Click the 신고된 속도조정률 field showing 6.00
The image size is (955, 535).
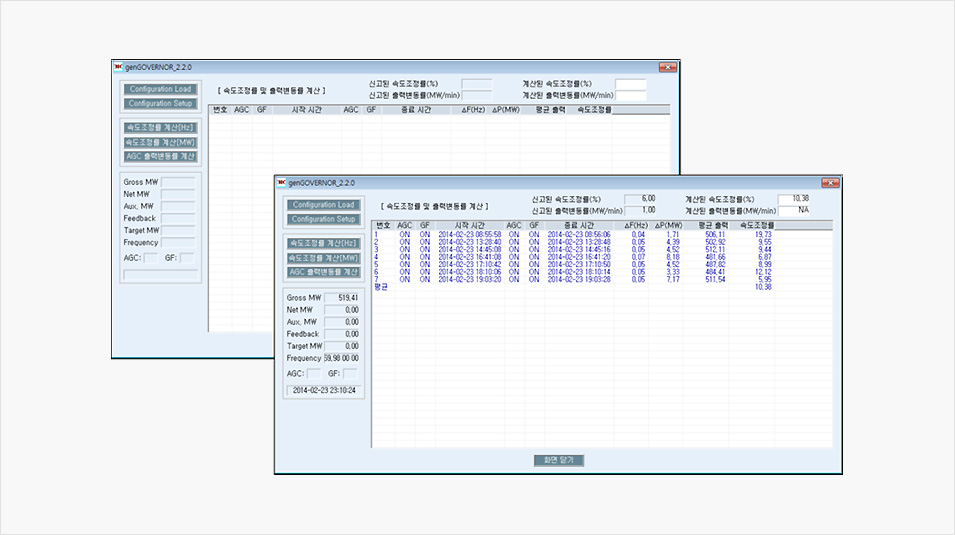640,199
